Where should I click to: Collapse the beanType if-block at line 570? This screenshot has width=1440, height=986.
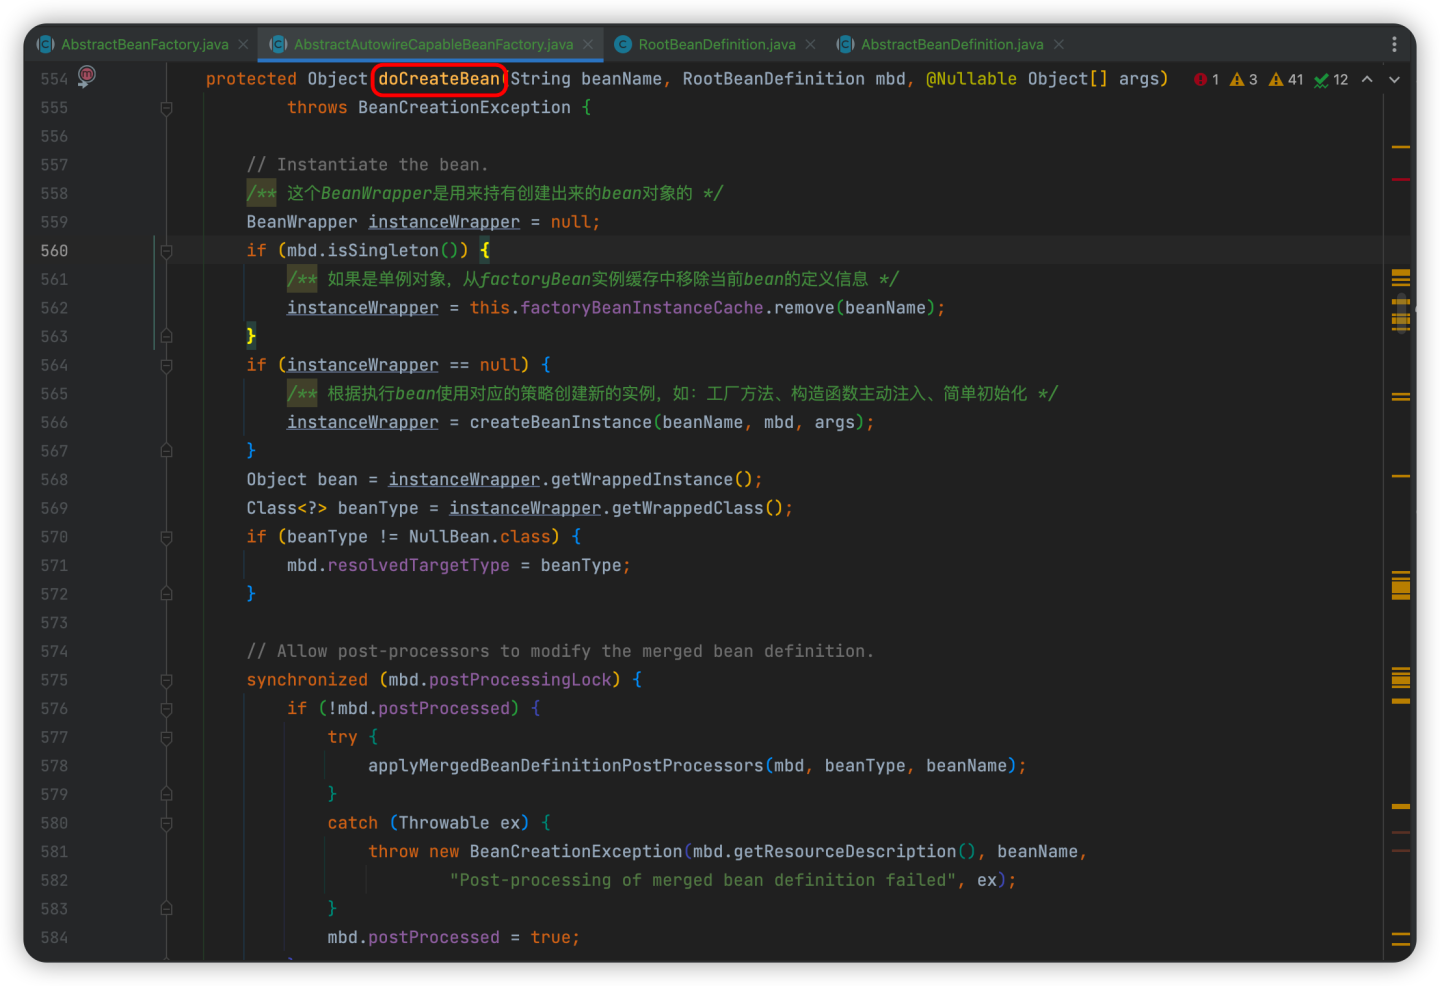pos(167,537)
